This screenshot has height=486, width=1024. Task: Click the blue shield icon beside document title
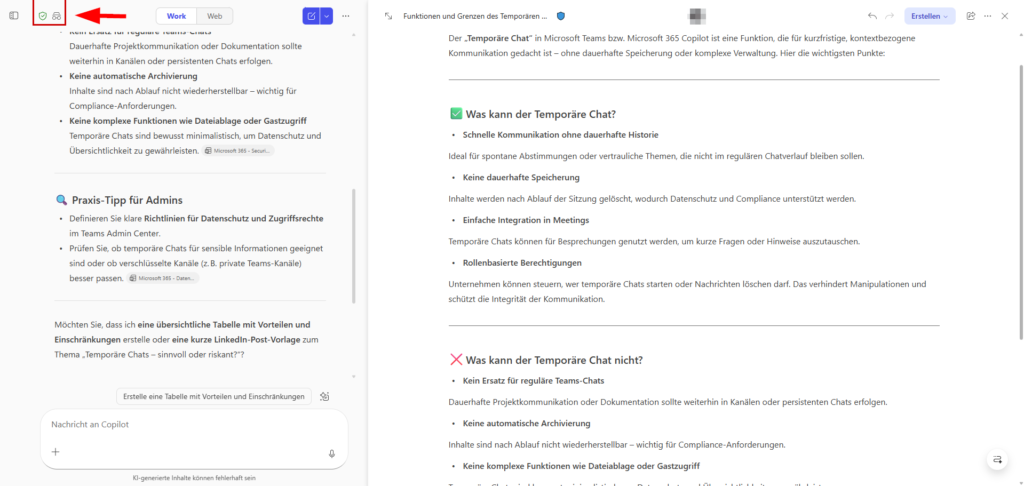tap(560, 16)
